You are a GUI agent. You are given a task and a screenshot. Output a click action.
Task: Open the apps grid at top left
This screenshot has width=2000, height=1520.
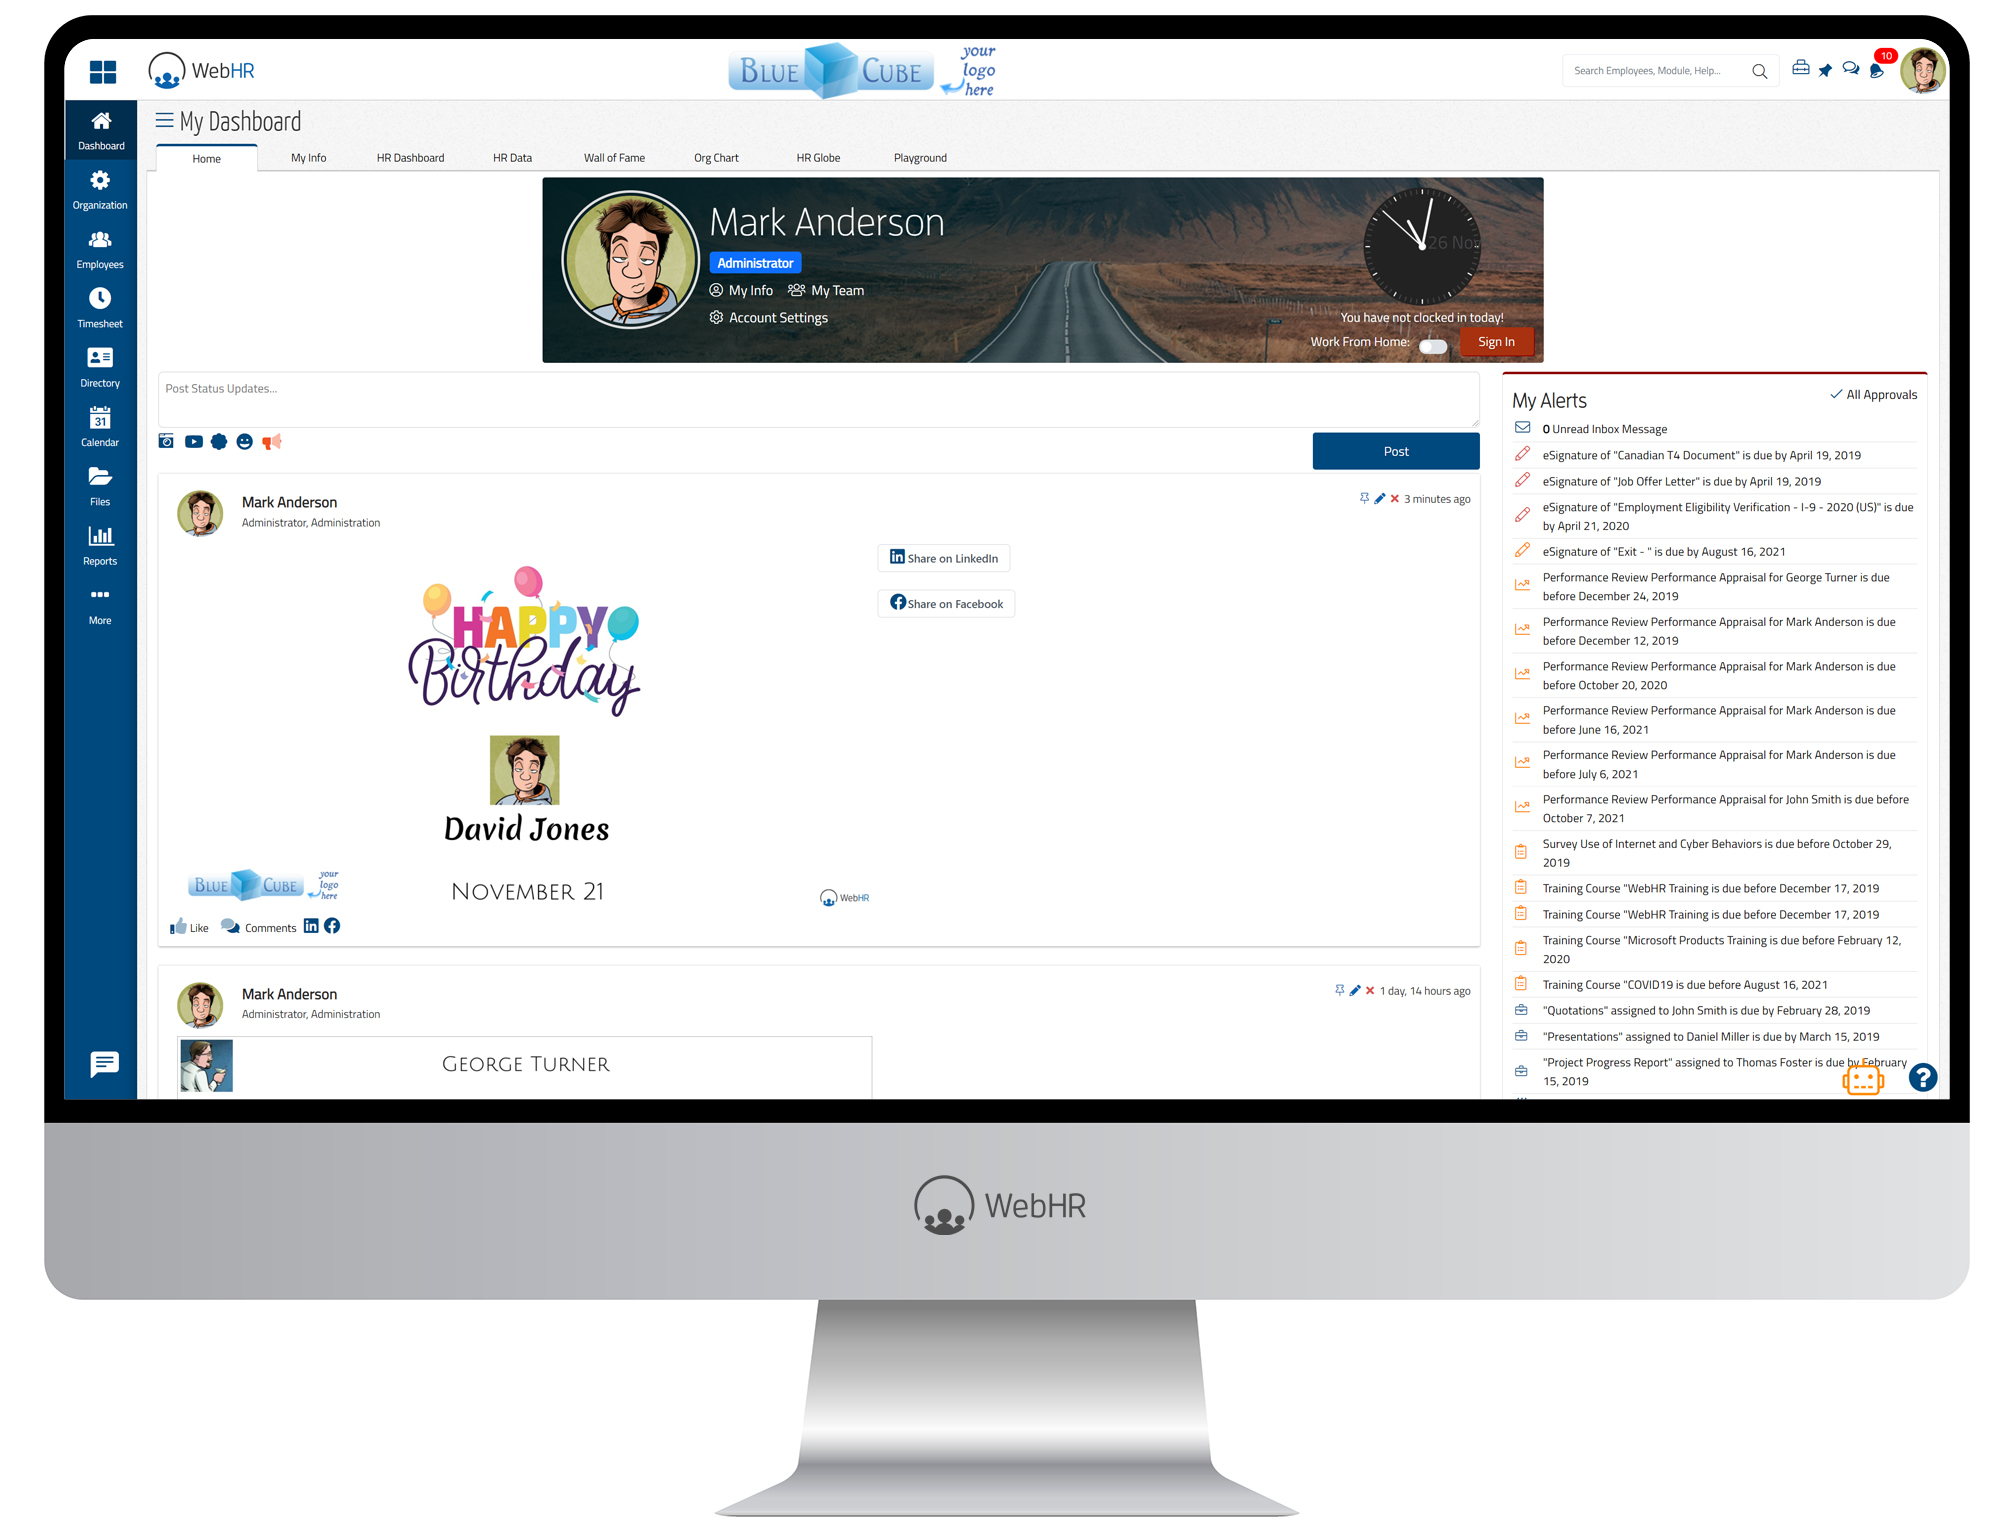(102, 70)
